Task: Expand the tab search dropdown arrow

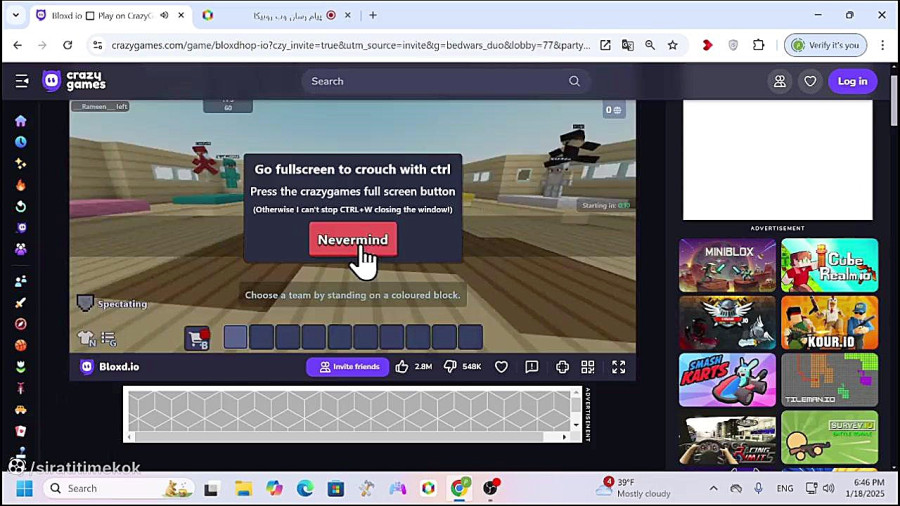Action: click(x=15, y=15)
